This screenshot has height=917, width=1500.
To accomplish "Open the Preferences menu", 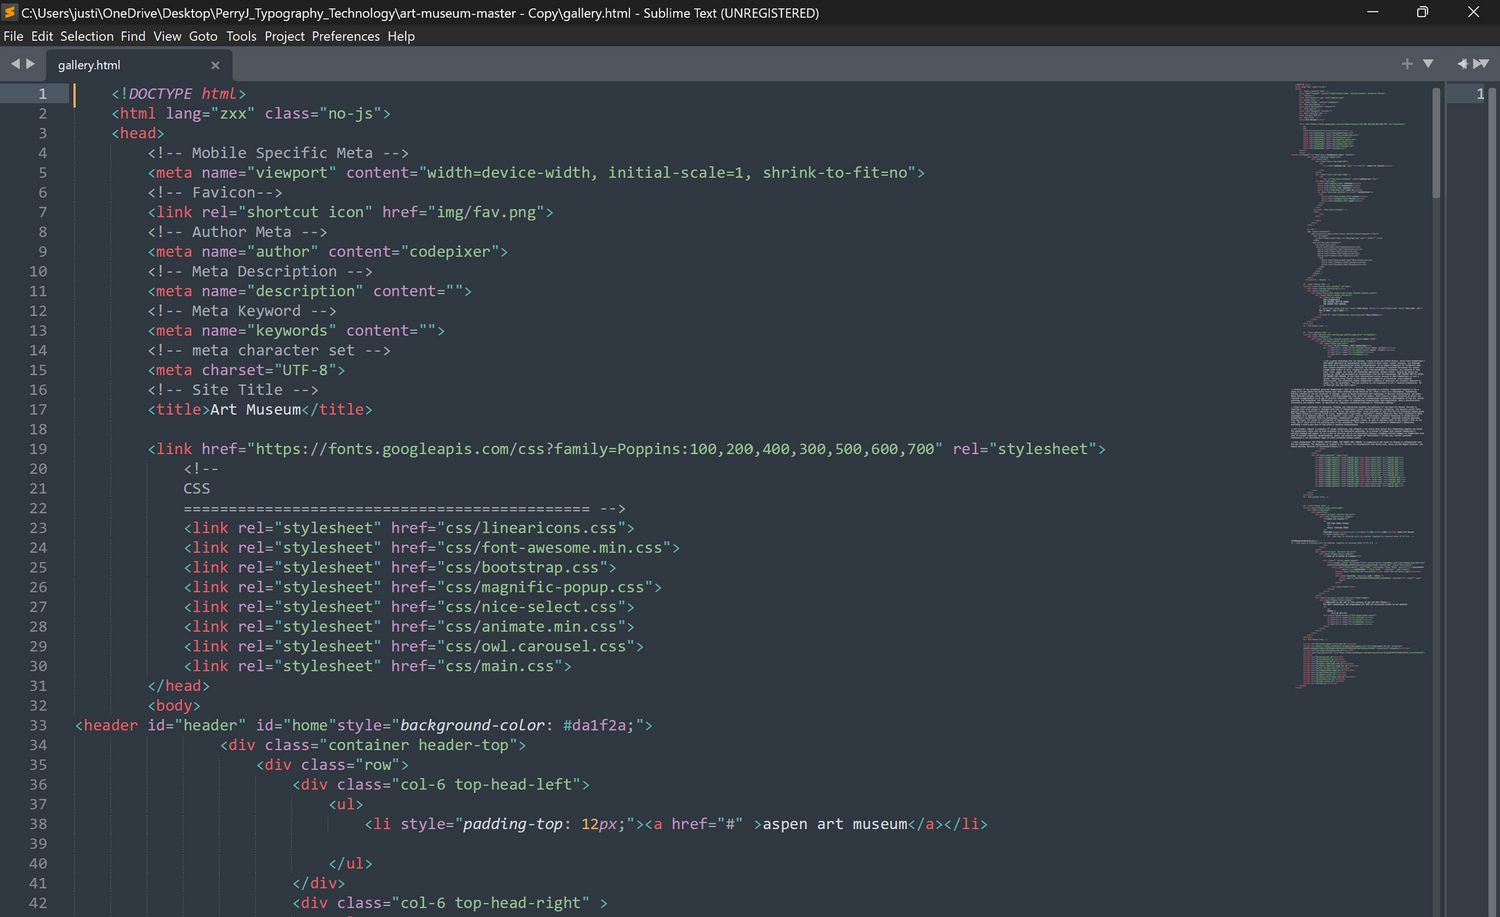I will click(346, 36).
